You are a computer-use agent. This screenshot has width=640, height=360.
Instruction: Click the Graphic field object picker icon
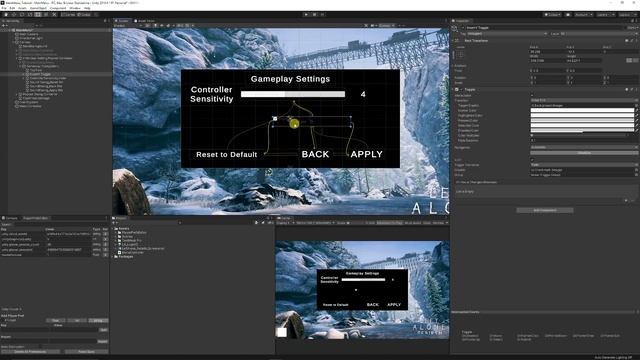(x=636, y=170)
